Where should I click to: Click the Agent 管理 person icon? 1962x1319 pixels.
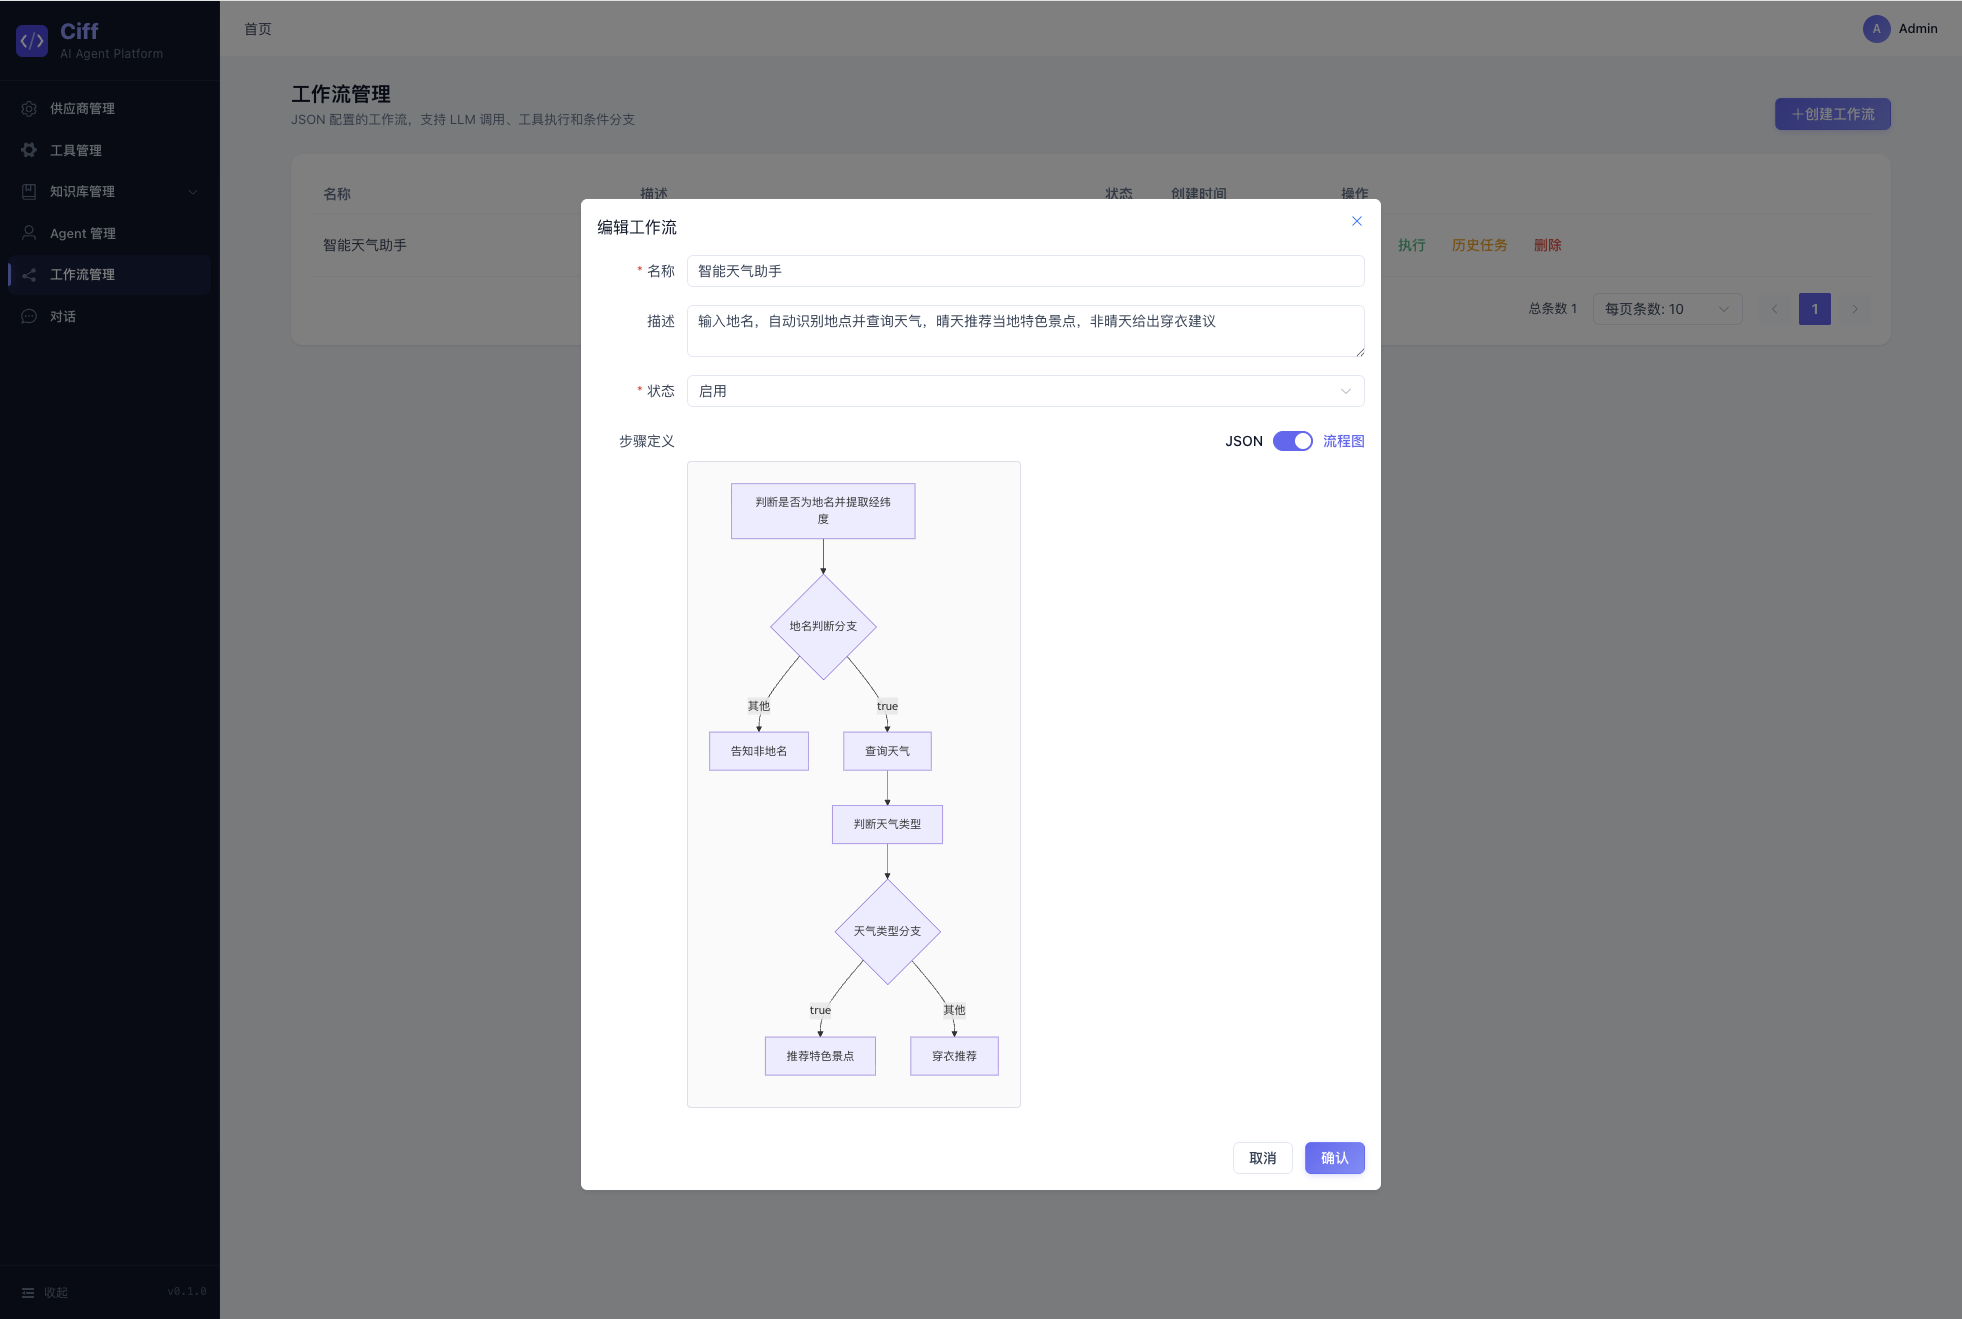coord(29,233)
